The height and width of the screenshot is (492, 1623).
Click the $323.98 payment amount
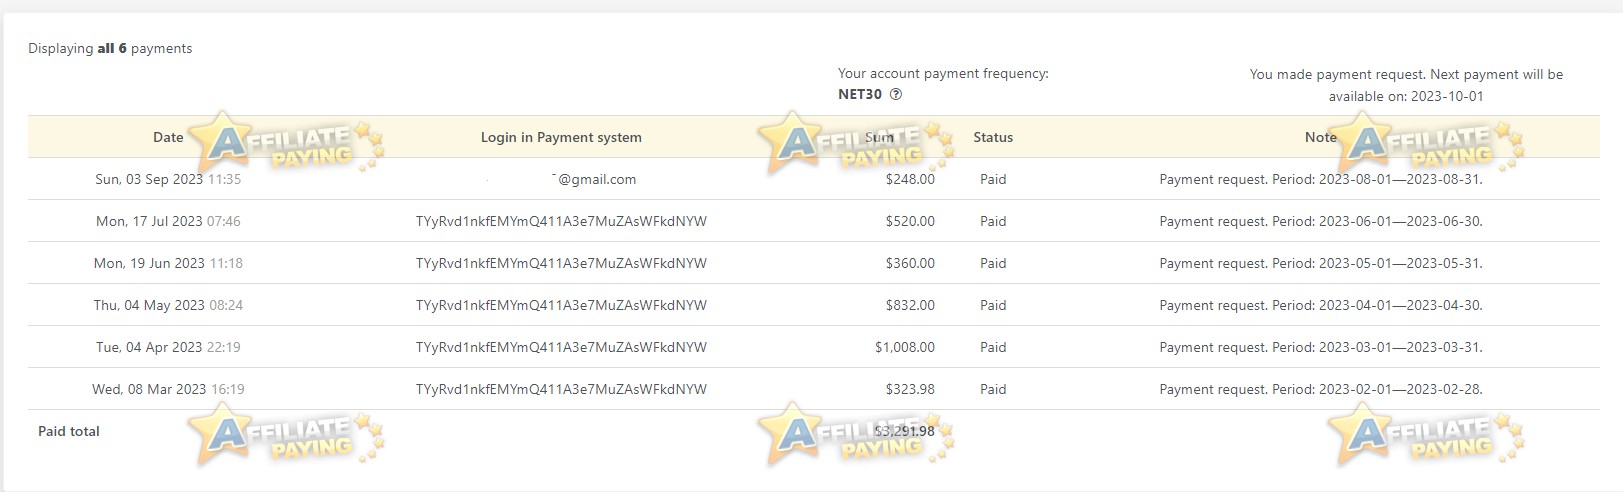pyautogui.click(x=910, y=389)
